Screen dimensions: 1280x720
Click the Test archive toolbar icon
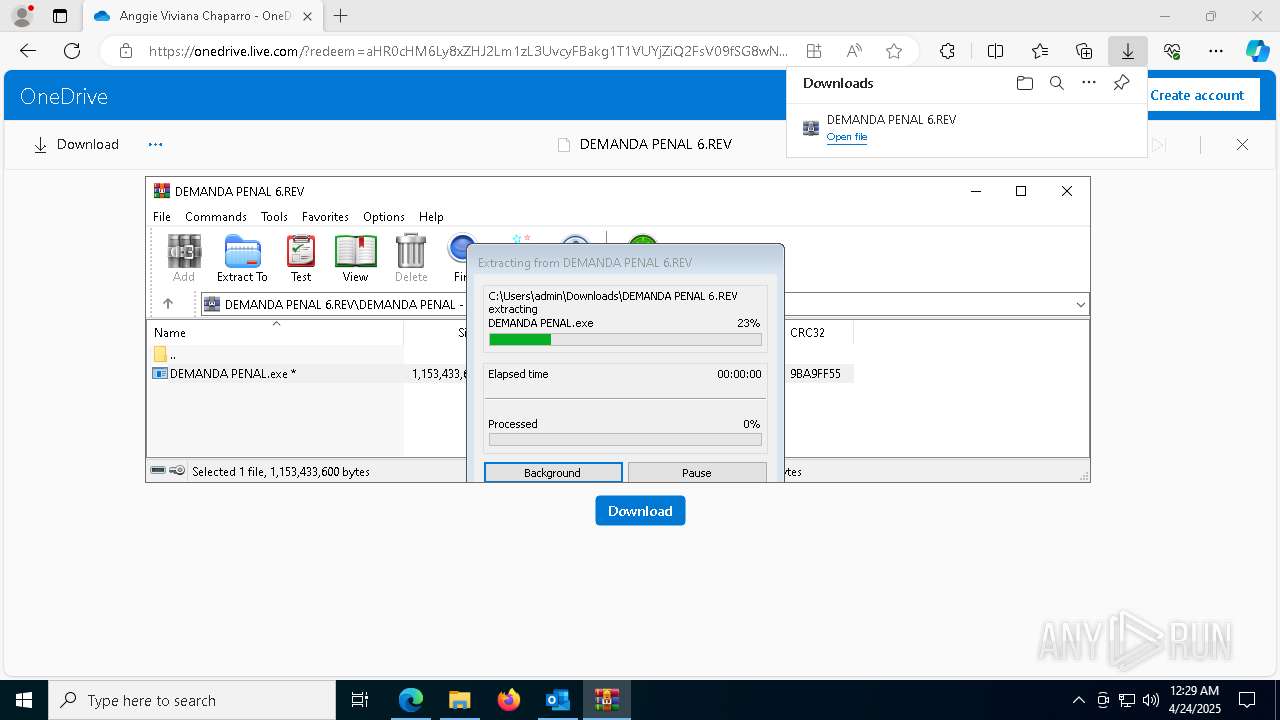pos(301,258)
